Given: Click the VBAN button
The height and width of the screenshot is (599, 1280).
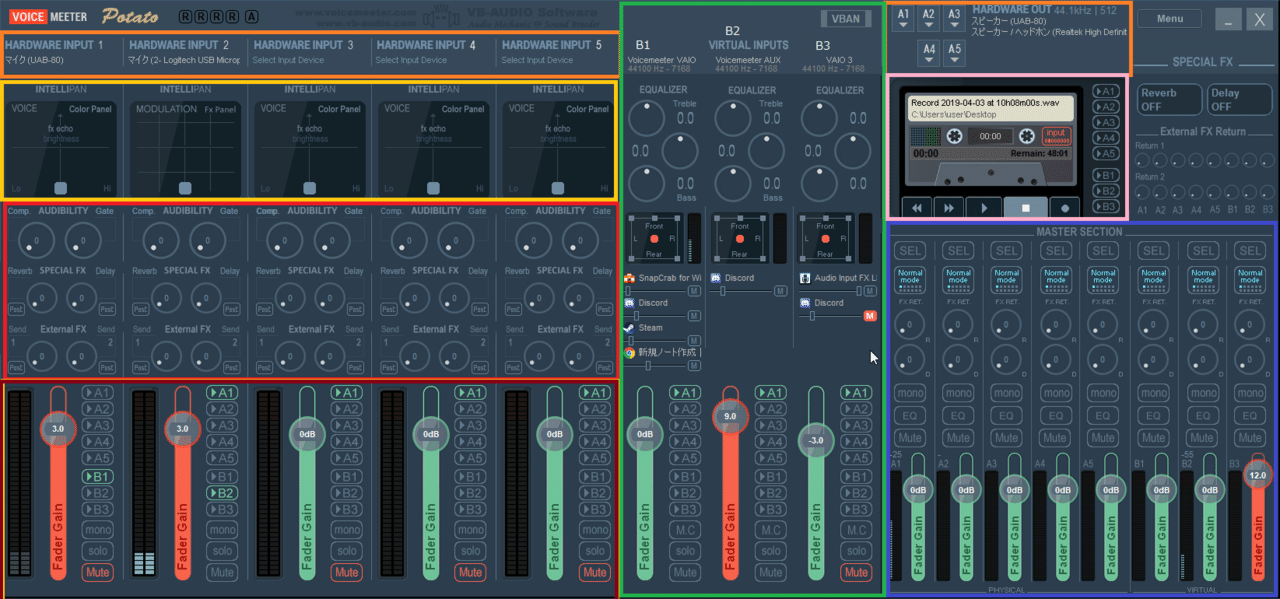Looking at the screenshot, I should 845,18.
